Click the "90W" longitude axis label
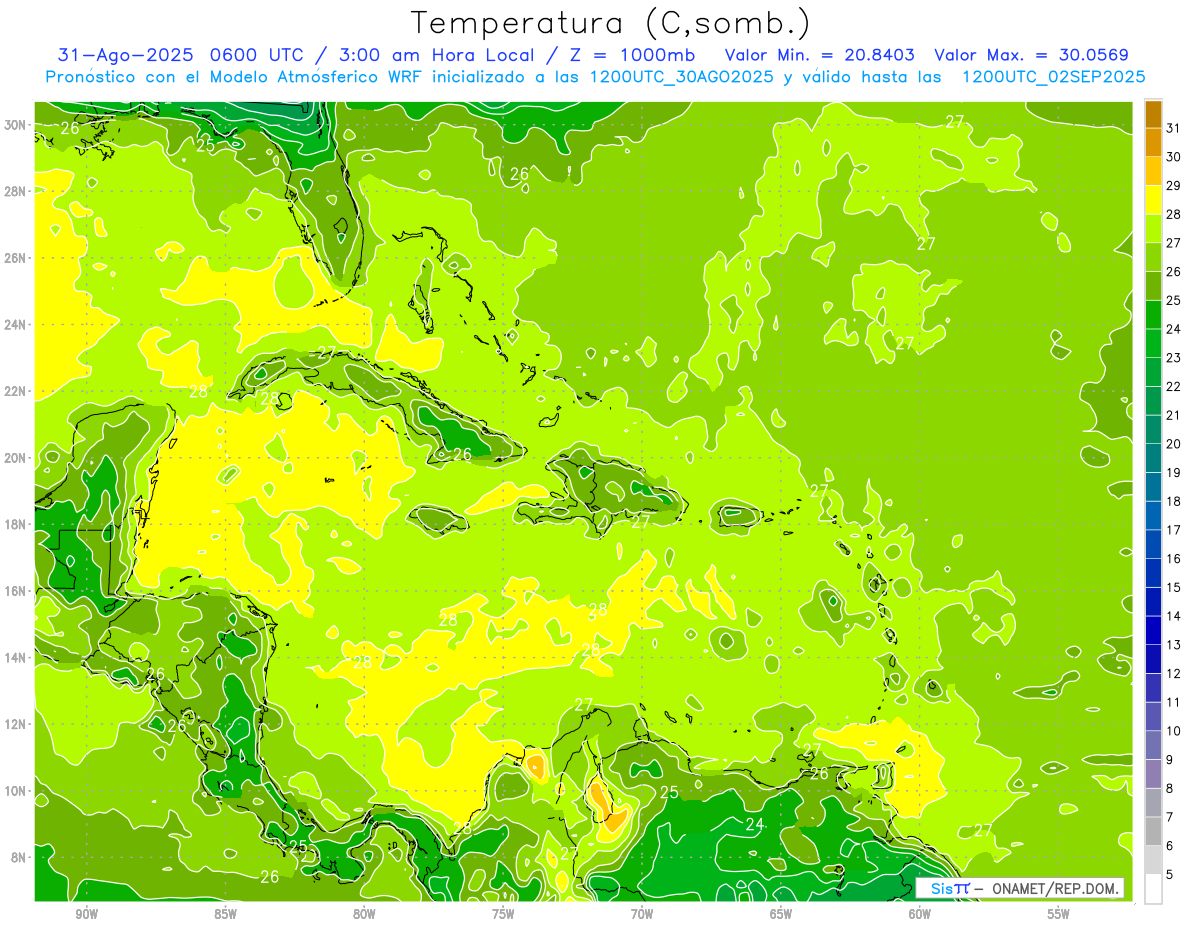This screenshot has height=927, width=1200. (87, 914)
